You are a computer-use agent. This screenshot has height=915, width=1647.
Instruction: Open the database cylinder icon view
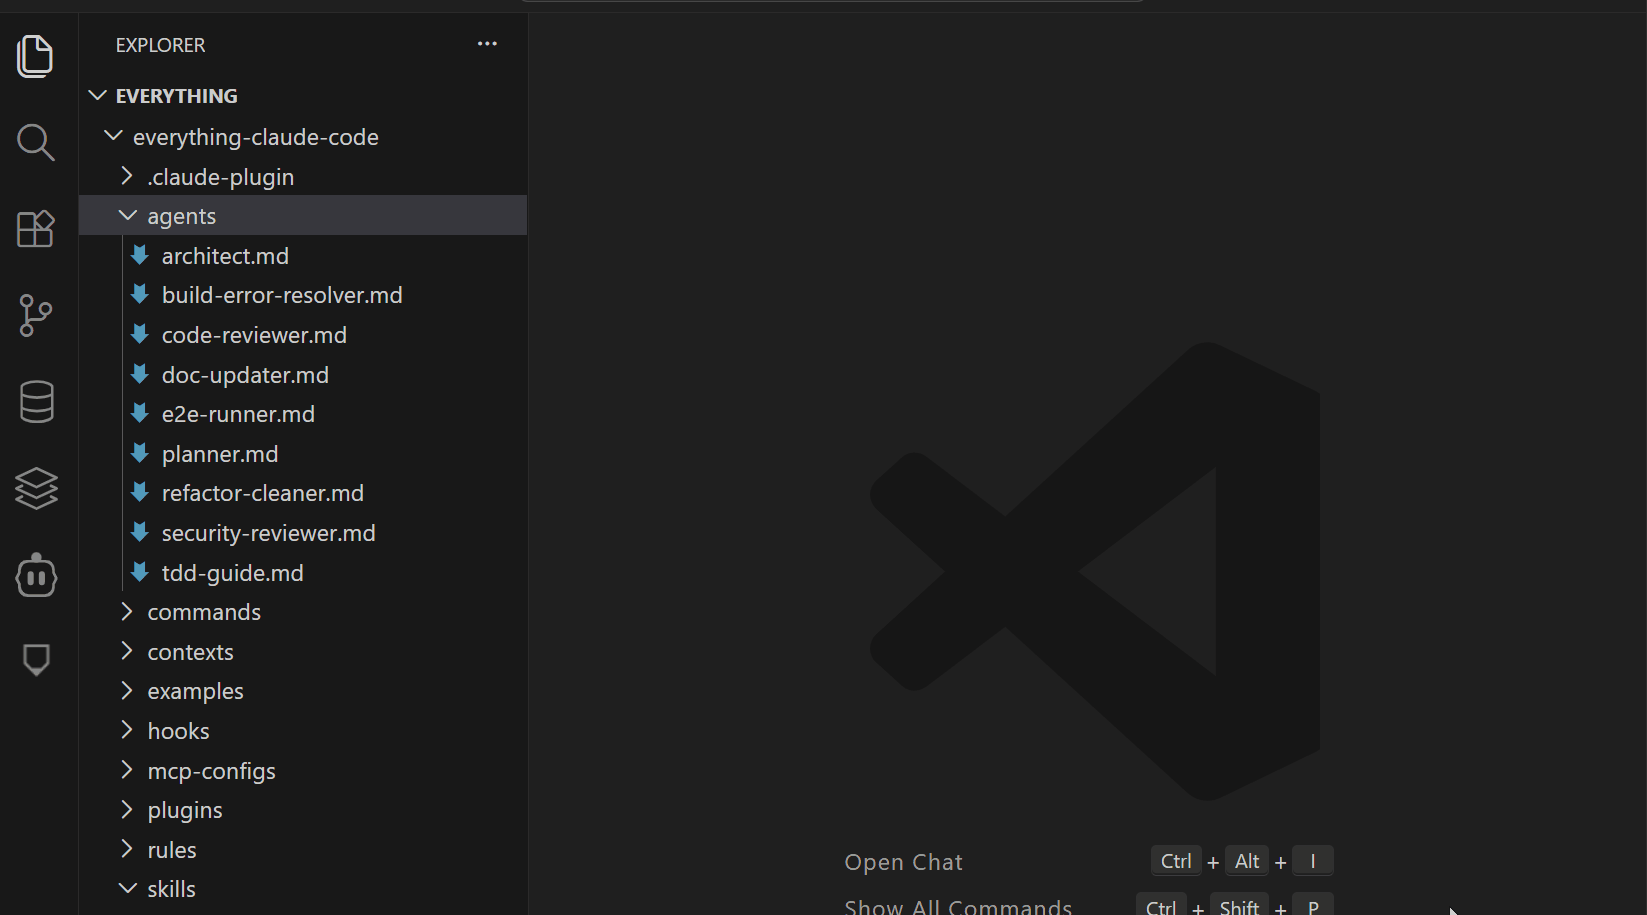(x=36, y=402)
